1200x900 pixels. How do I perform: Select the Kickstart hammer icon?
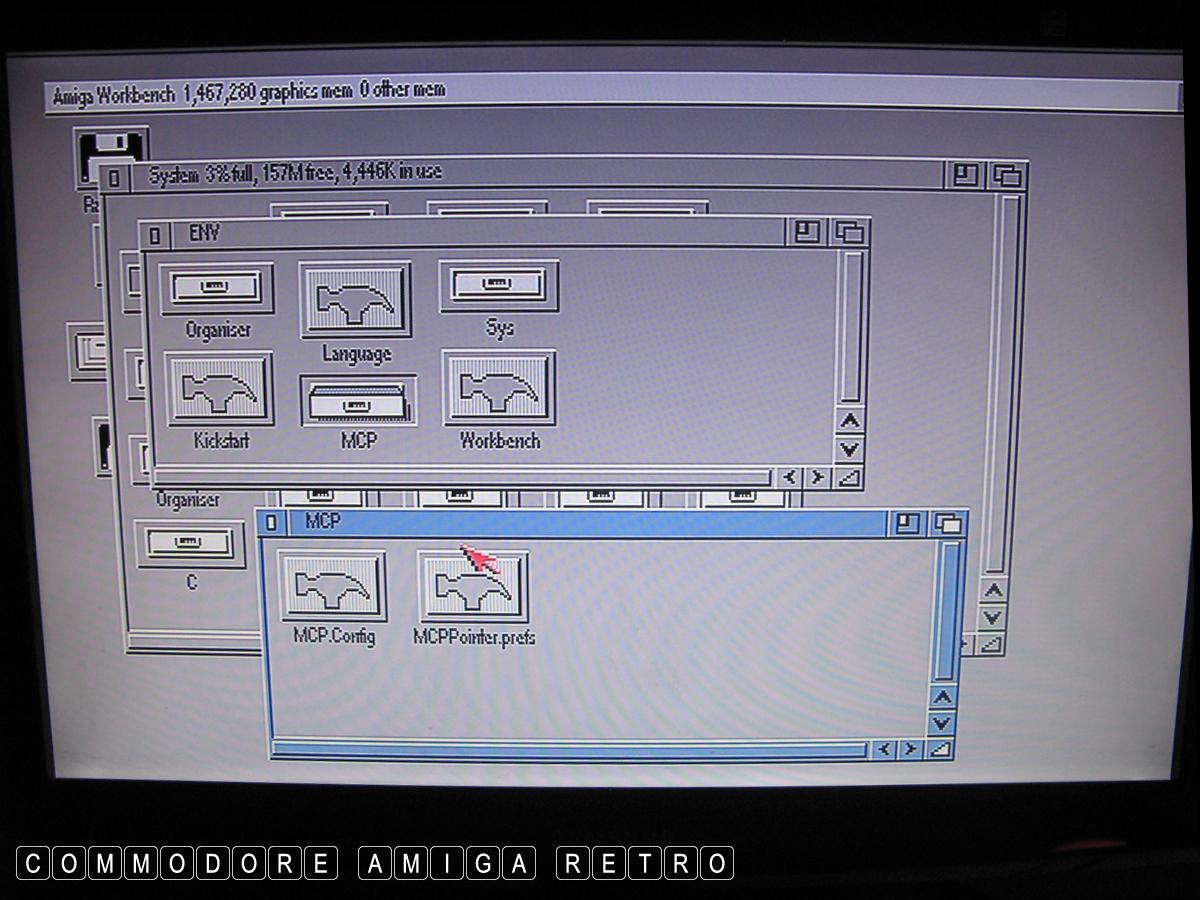pyautogui.click(x=220, y=392)
